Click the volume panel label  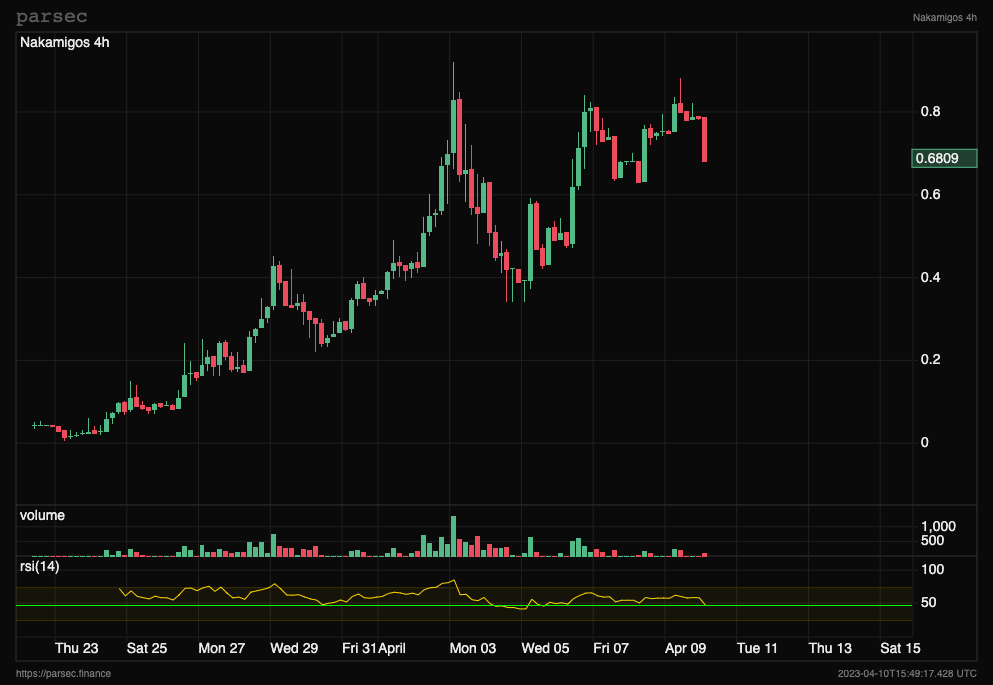coord(42,515)
